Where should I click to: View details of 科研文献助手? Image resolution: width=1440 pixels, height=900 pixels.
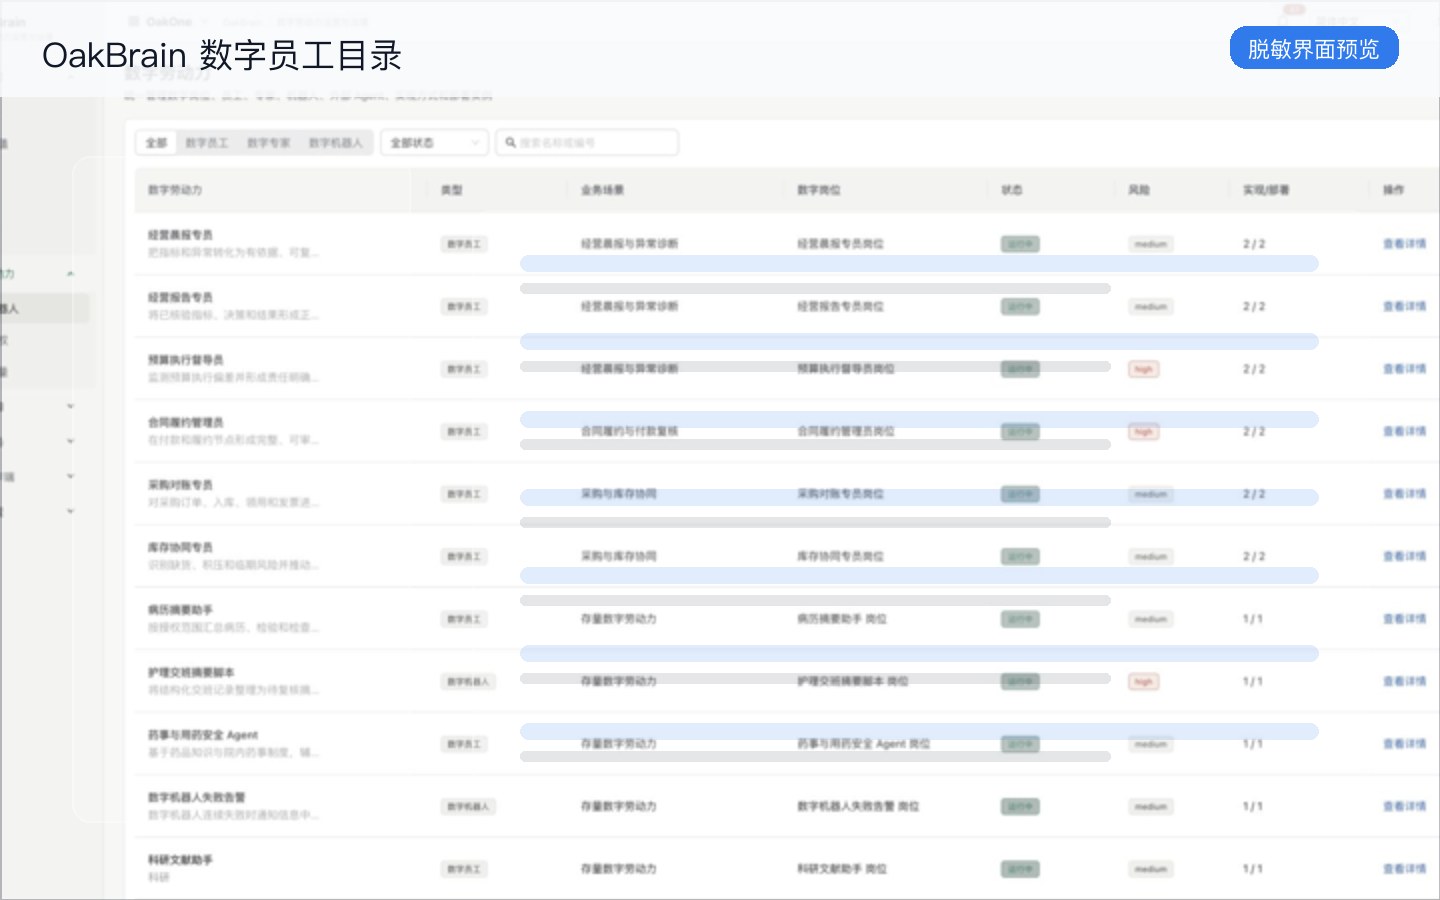click(1405, 869)
